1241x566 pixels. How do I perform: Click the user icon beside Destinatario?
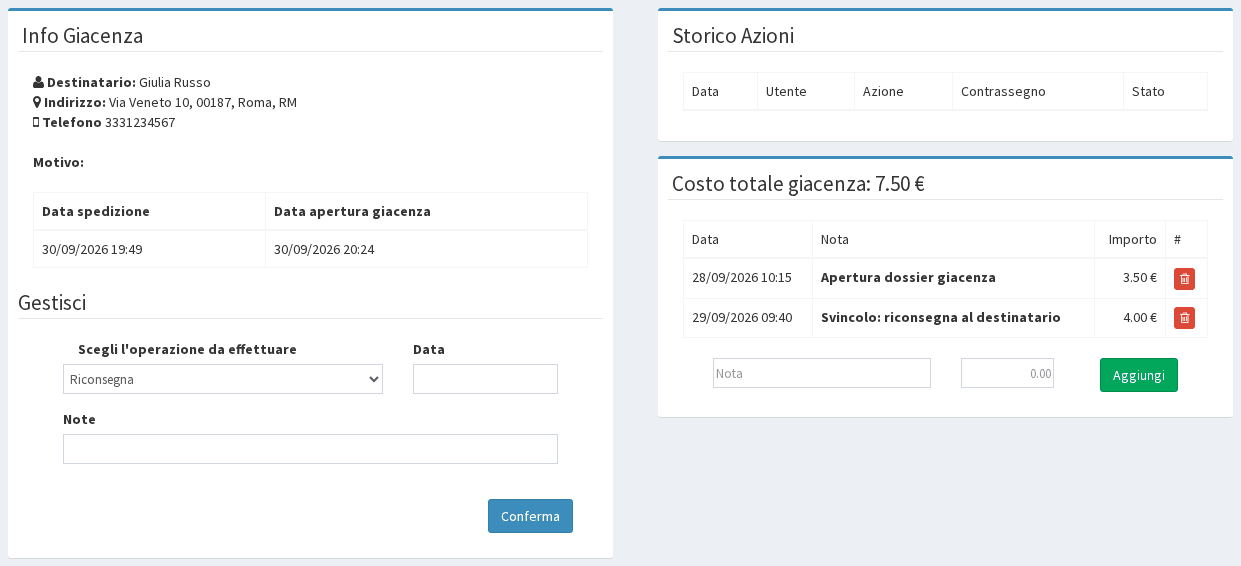pos(38,82)
